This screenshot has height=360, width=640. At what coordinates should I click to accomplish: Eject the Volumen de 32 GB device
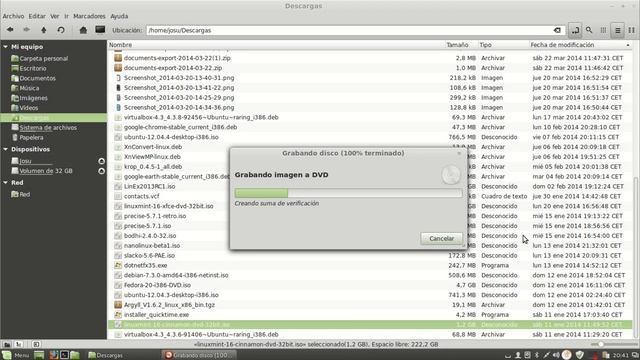(x=101, y=171)
